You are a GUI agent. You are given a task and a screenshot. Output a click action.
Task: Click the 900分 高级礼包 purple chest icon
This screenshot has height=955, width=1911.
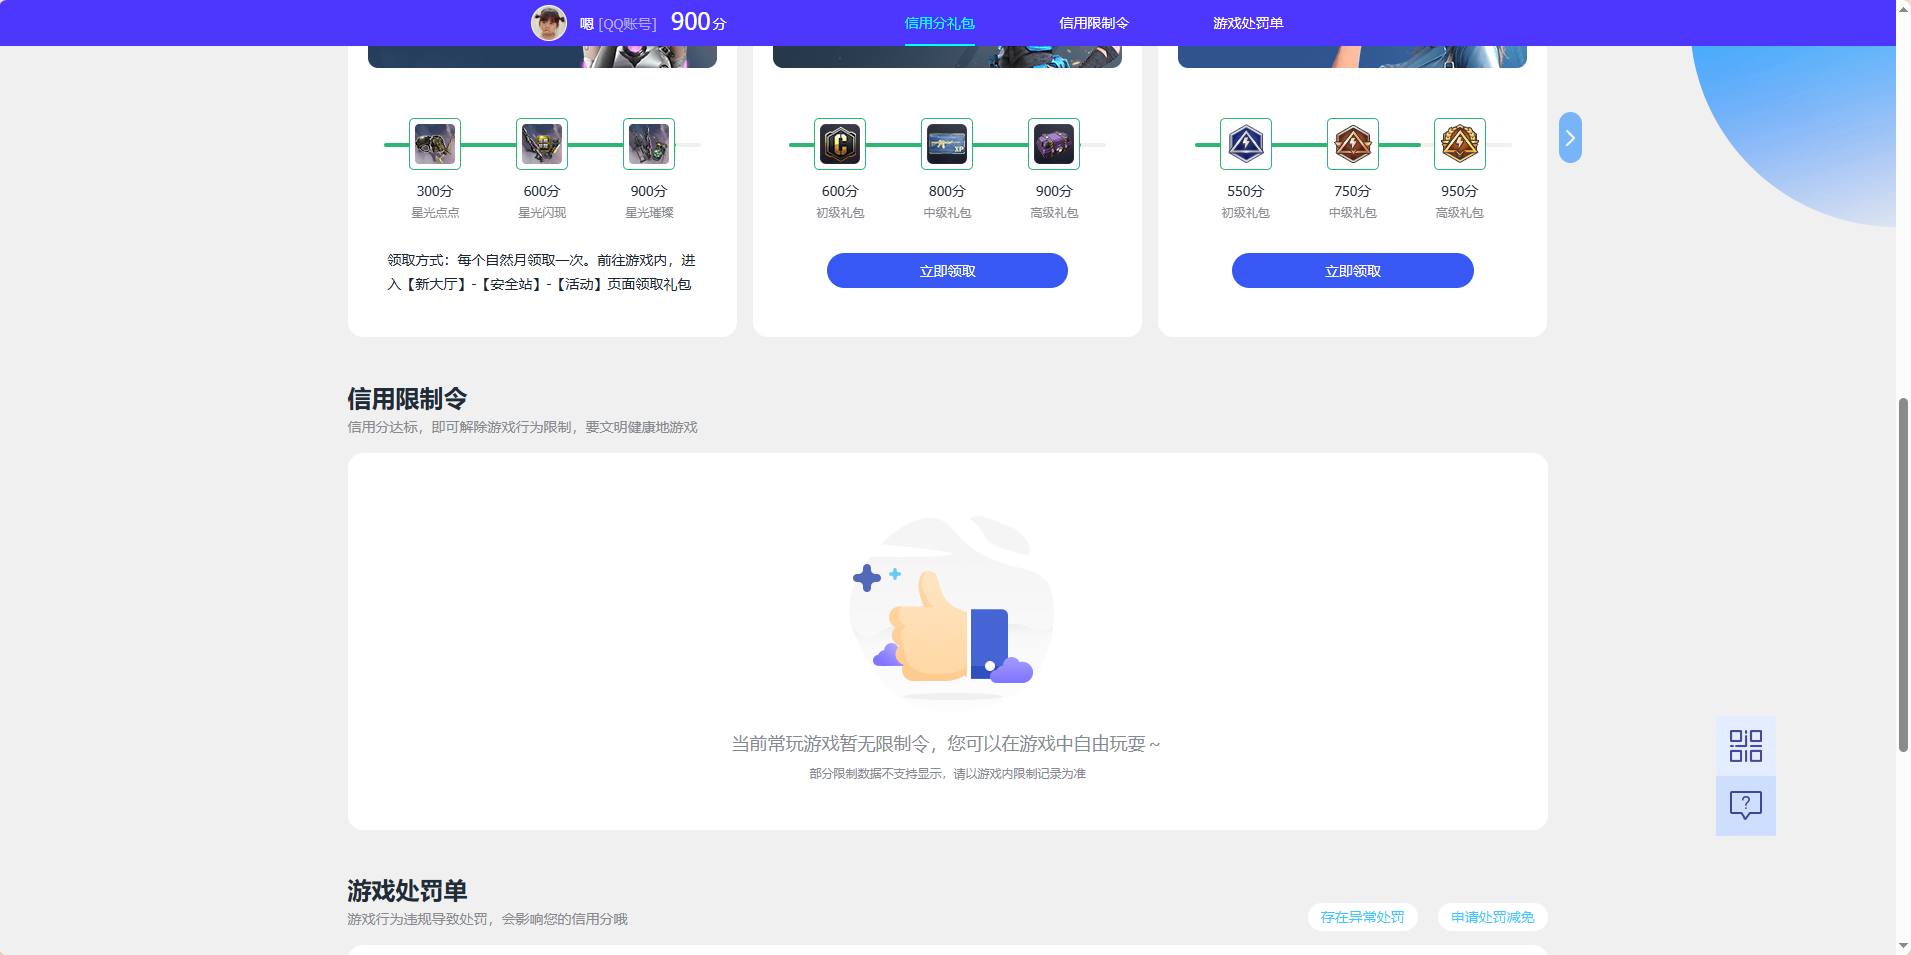click(x=1054, y=144)
